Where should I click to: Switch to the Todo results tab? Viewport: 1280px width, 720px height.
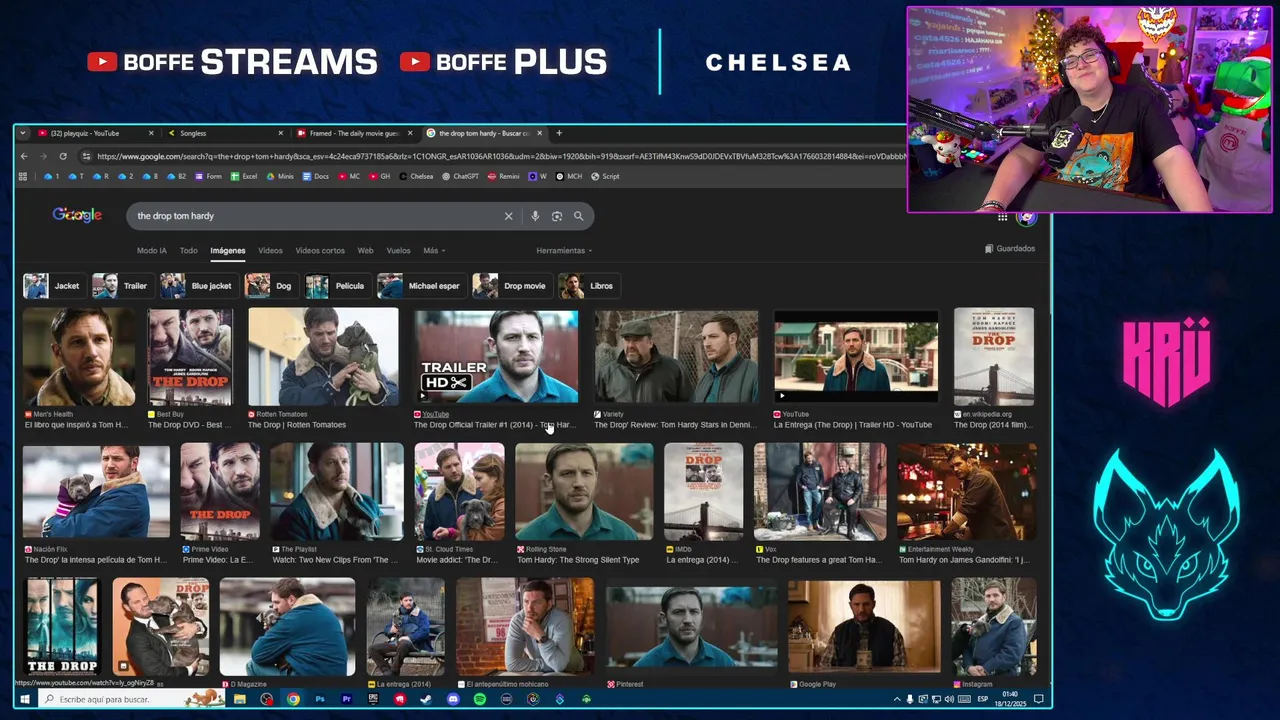coord(188,251)
